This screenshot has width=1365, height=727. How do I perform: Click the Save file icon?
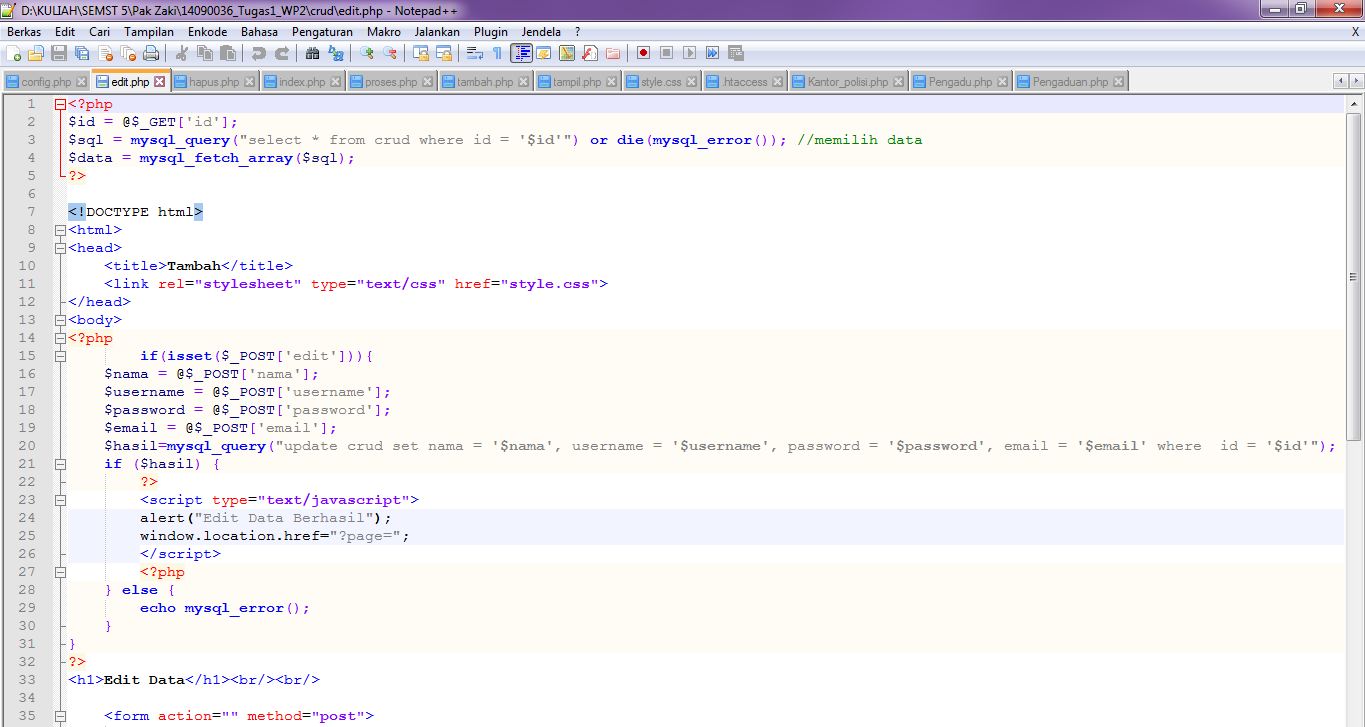tap(59, 53)
